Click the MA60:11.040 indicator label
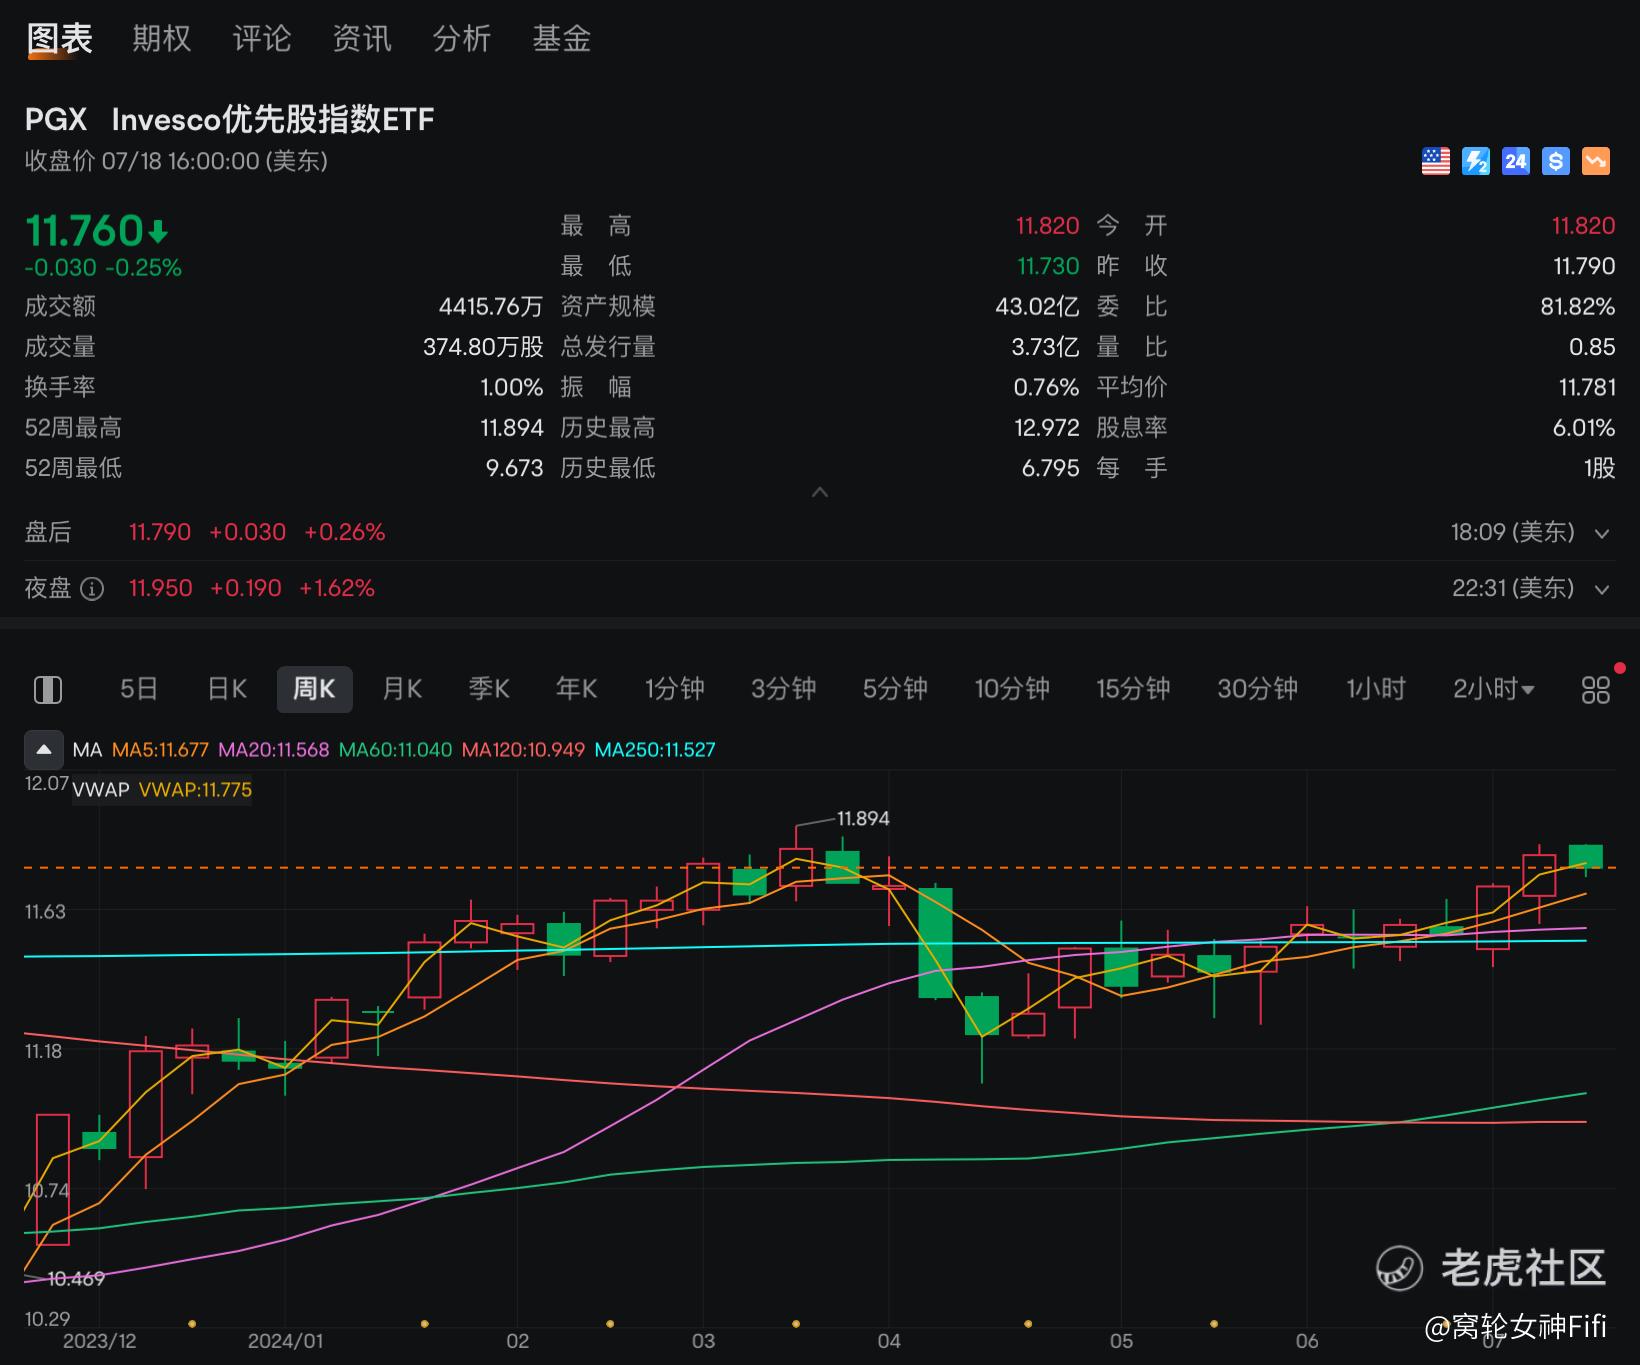 point(395,750)
